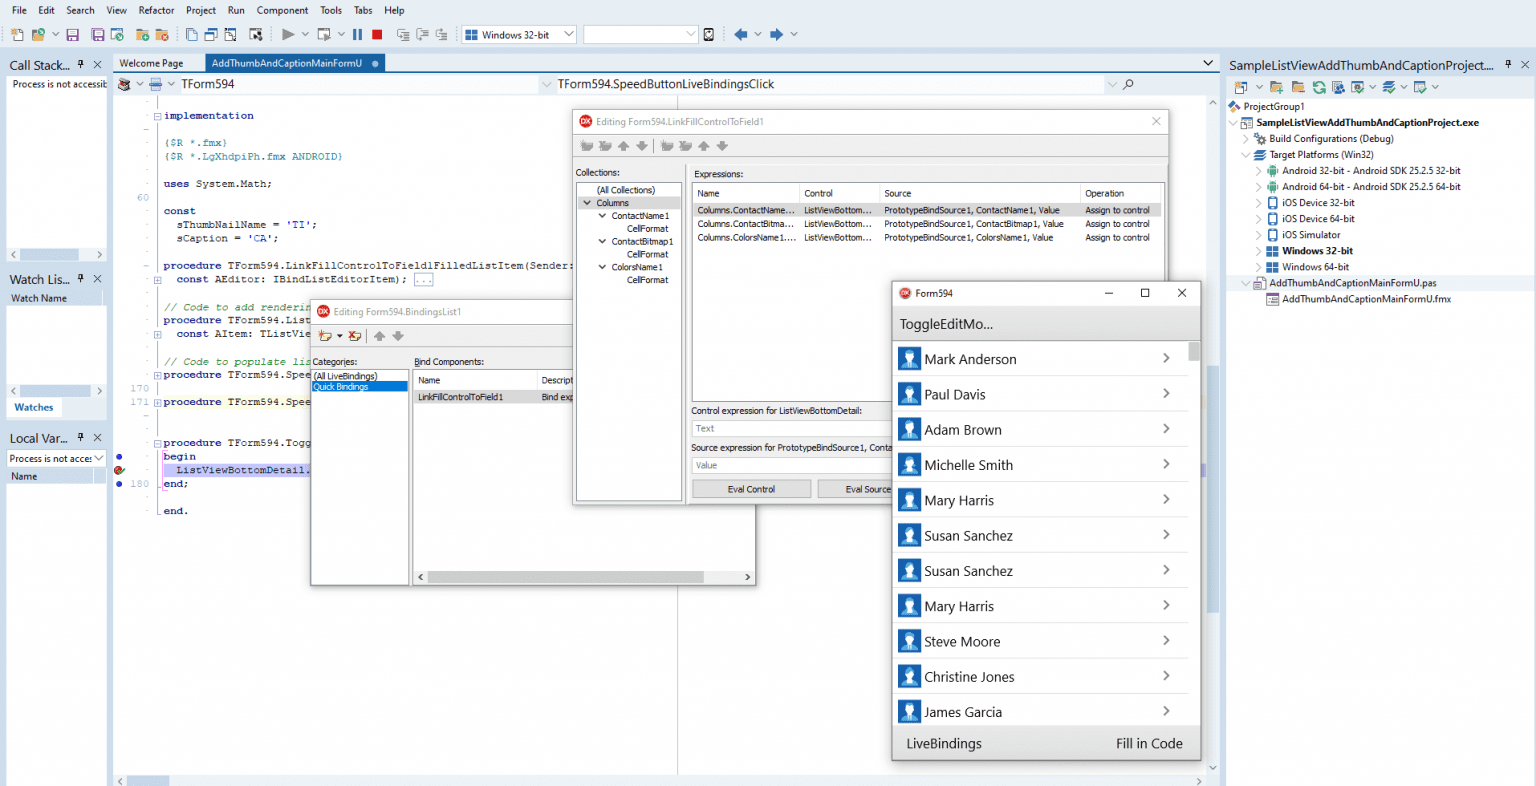
Task: Collapse the Columns collection tree node
Action: pyautogui.click(x=587, y=203)
